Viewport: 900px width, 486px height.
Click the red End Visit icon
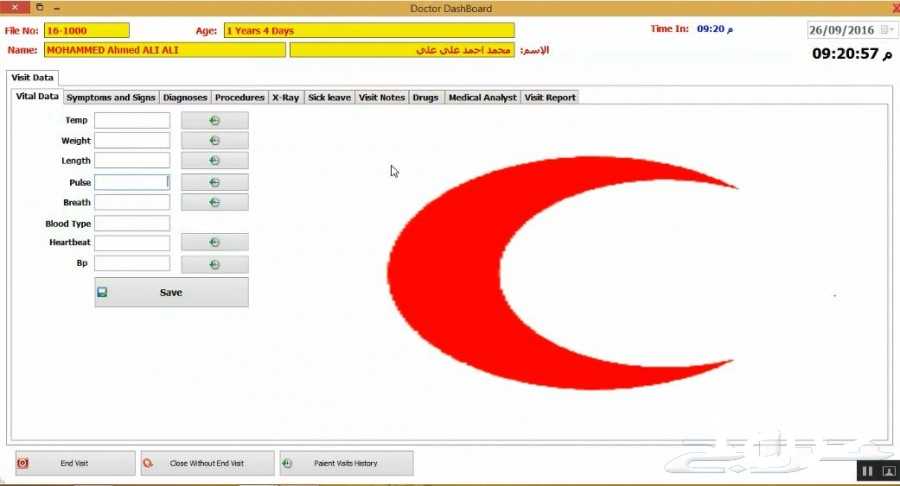(x=22, y=463)
